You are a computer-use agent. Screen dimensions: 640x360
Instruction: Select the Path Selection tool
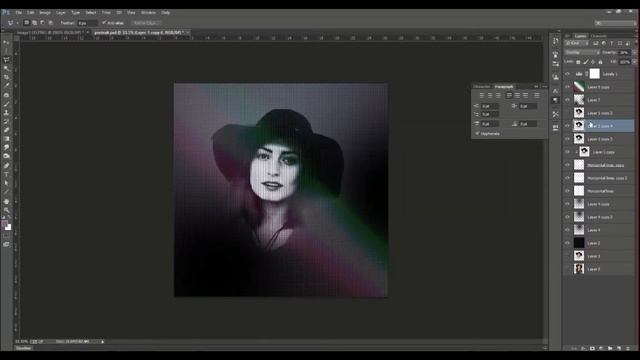(x=6, y=183)
